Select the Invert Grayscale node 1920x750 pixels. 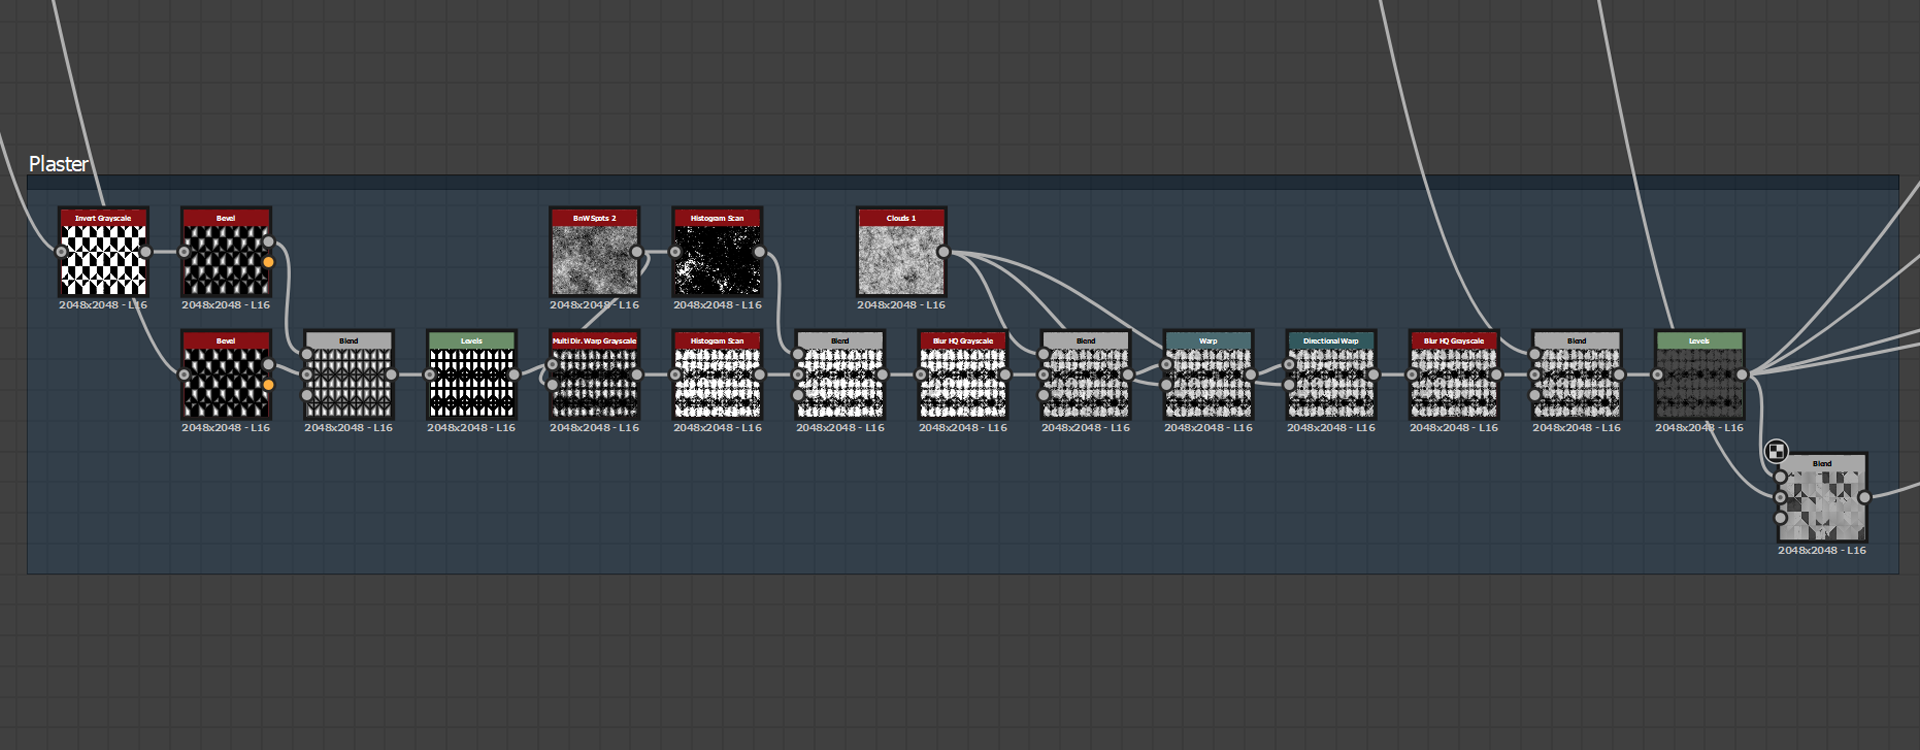pyautogui.click(x=103, y=252)
